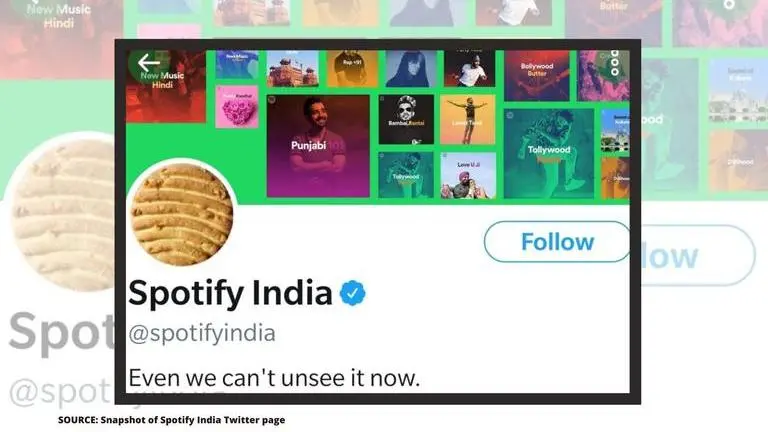The width and height of the screenshot is (768, 432).
Task: Click the blue verified badge
Action: click(352, 293)
